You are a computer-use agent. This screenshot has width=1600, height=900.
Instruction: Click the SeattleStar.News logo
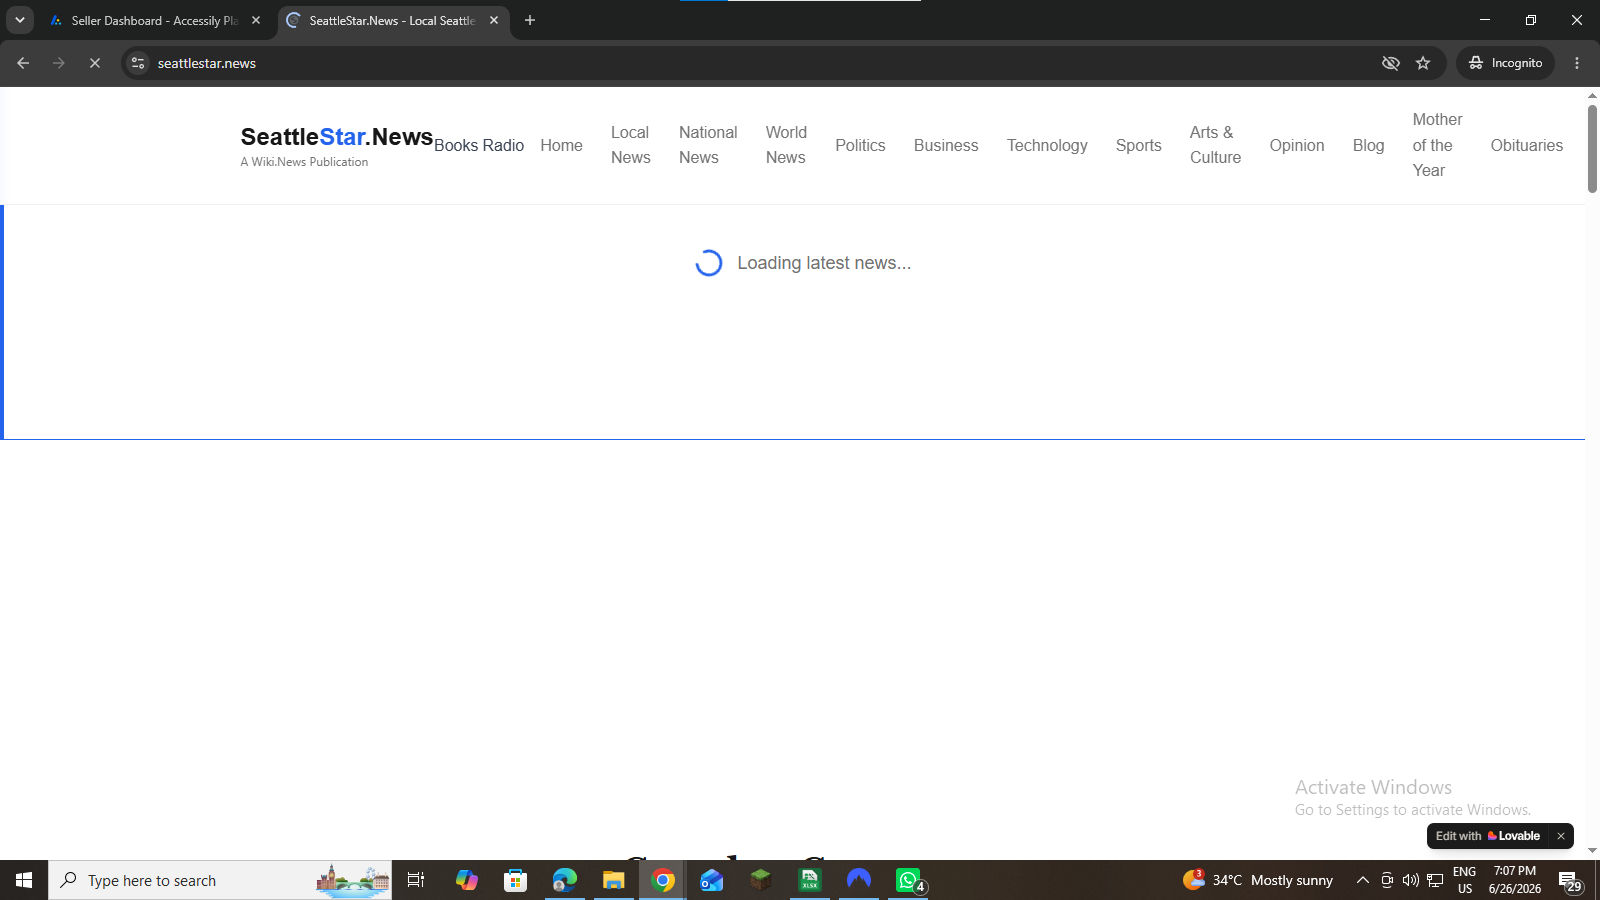pyautogui.click(x=336, y=137)
